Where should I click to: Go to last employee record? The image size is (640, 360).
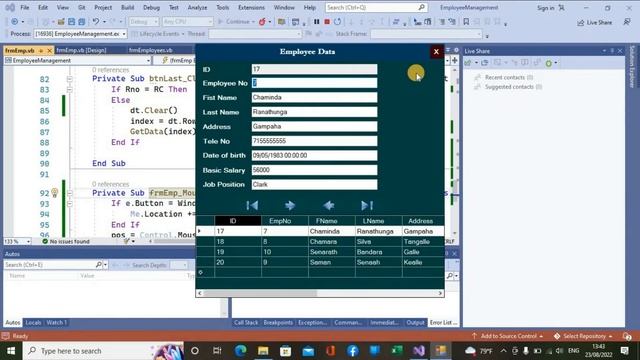click(x=367, y=205)
